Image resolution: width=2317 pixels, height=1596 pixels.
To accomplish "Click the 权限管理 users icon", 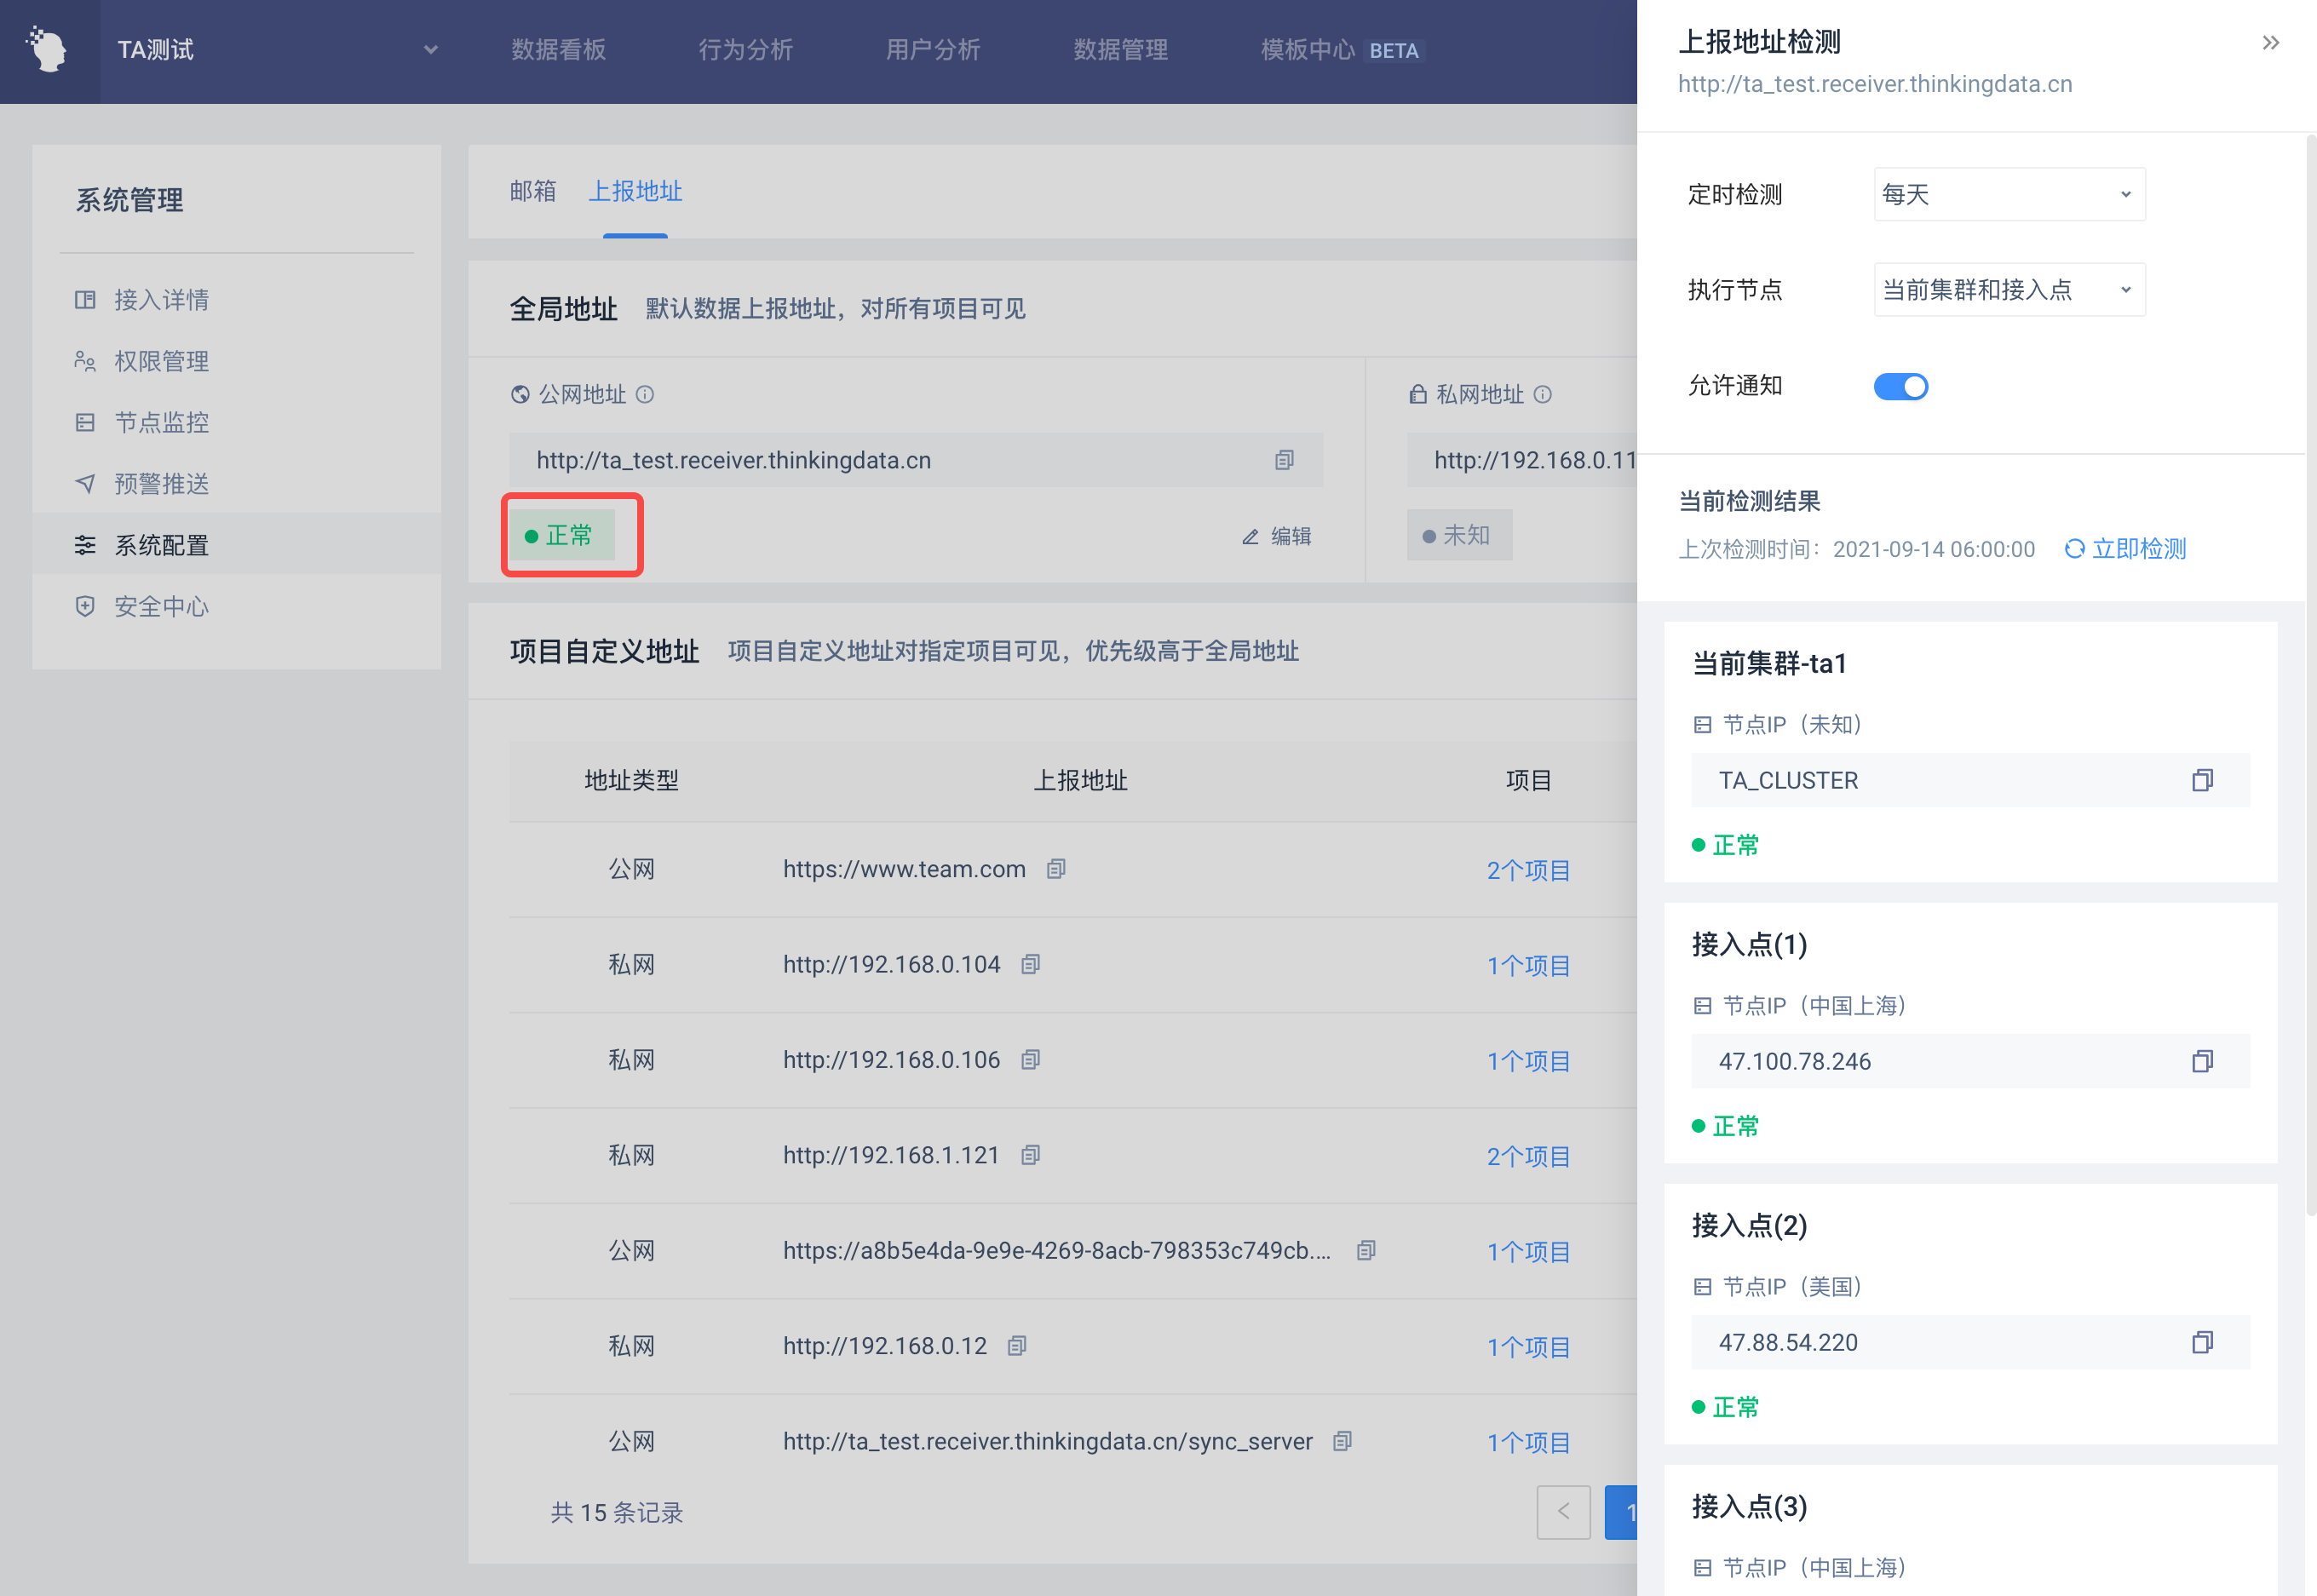I will [x=85, y=361].
